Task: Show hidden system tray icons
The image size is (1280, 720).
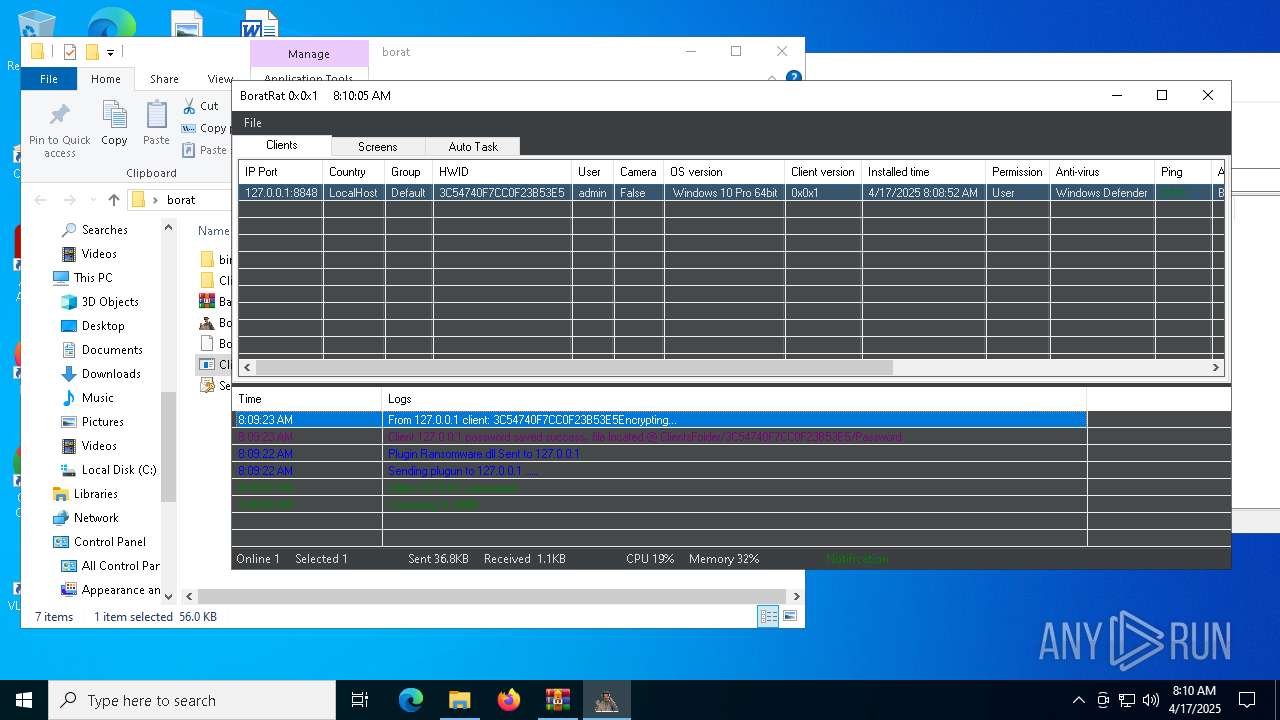Action: point(1078,700)
